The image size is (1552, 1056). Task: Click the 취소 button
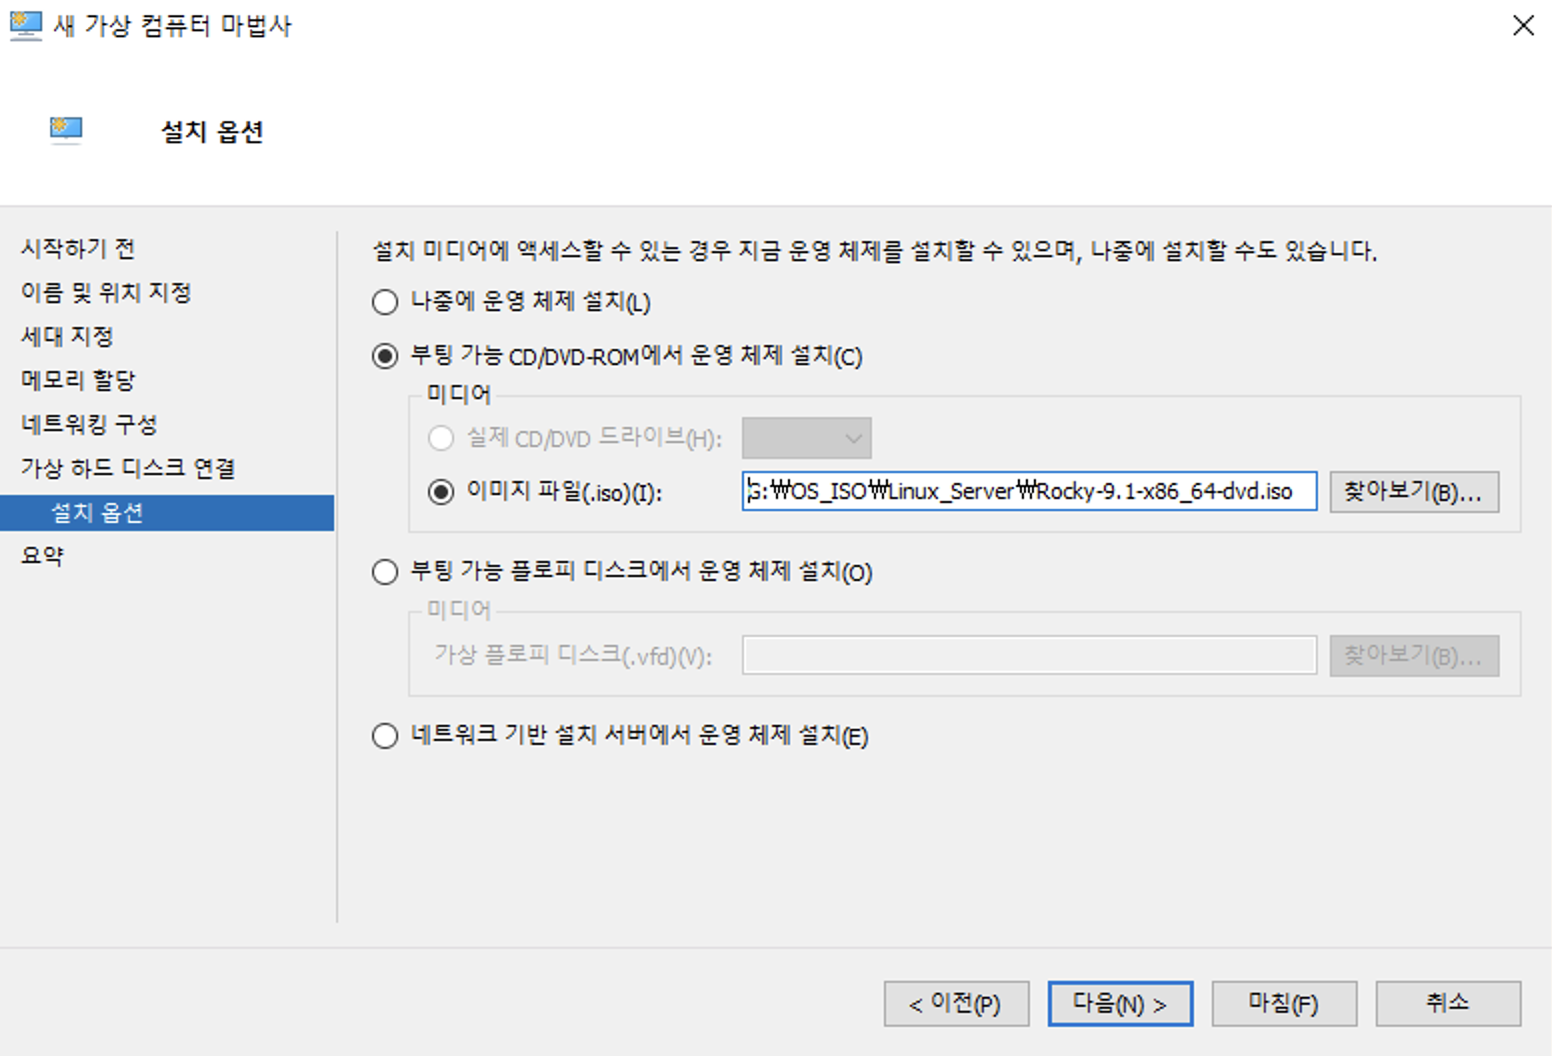tap(1448, 1003)
